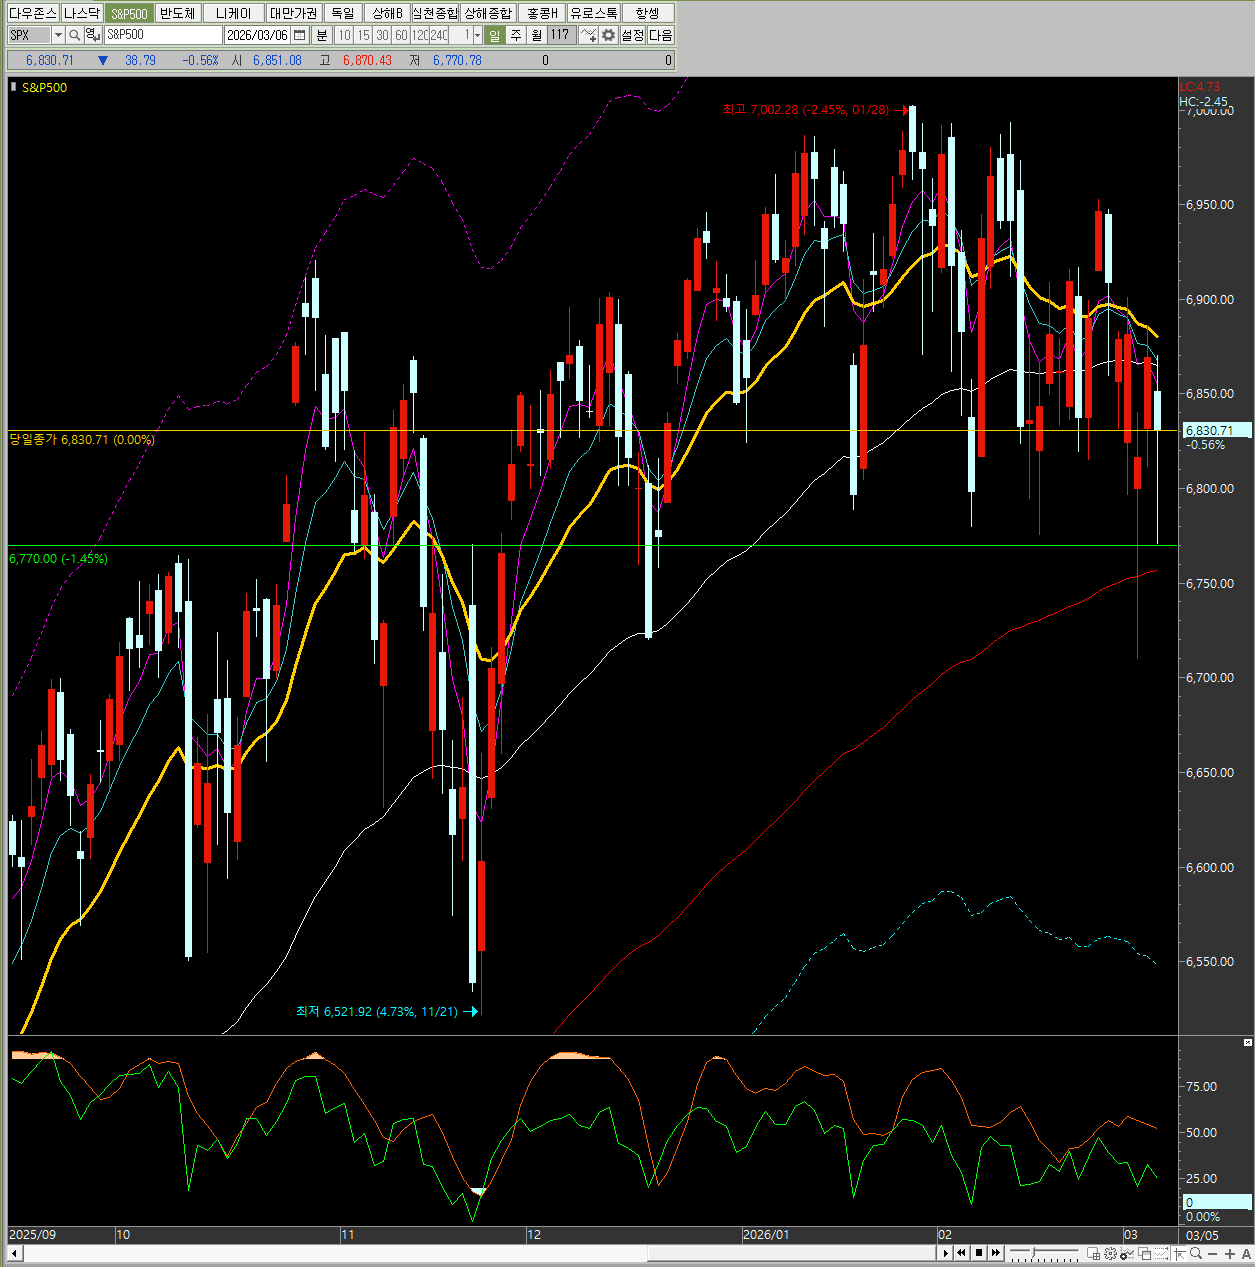Viewport: 1255px width, 1267px height.
Task: Select the 분 minute chart button
Action: tap(322, 35)
